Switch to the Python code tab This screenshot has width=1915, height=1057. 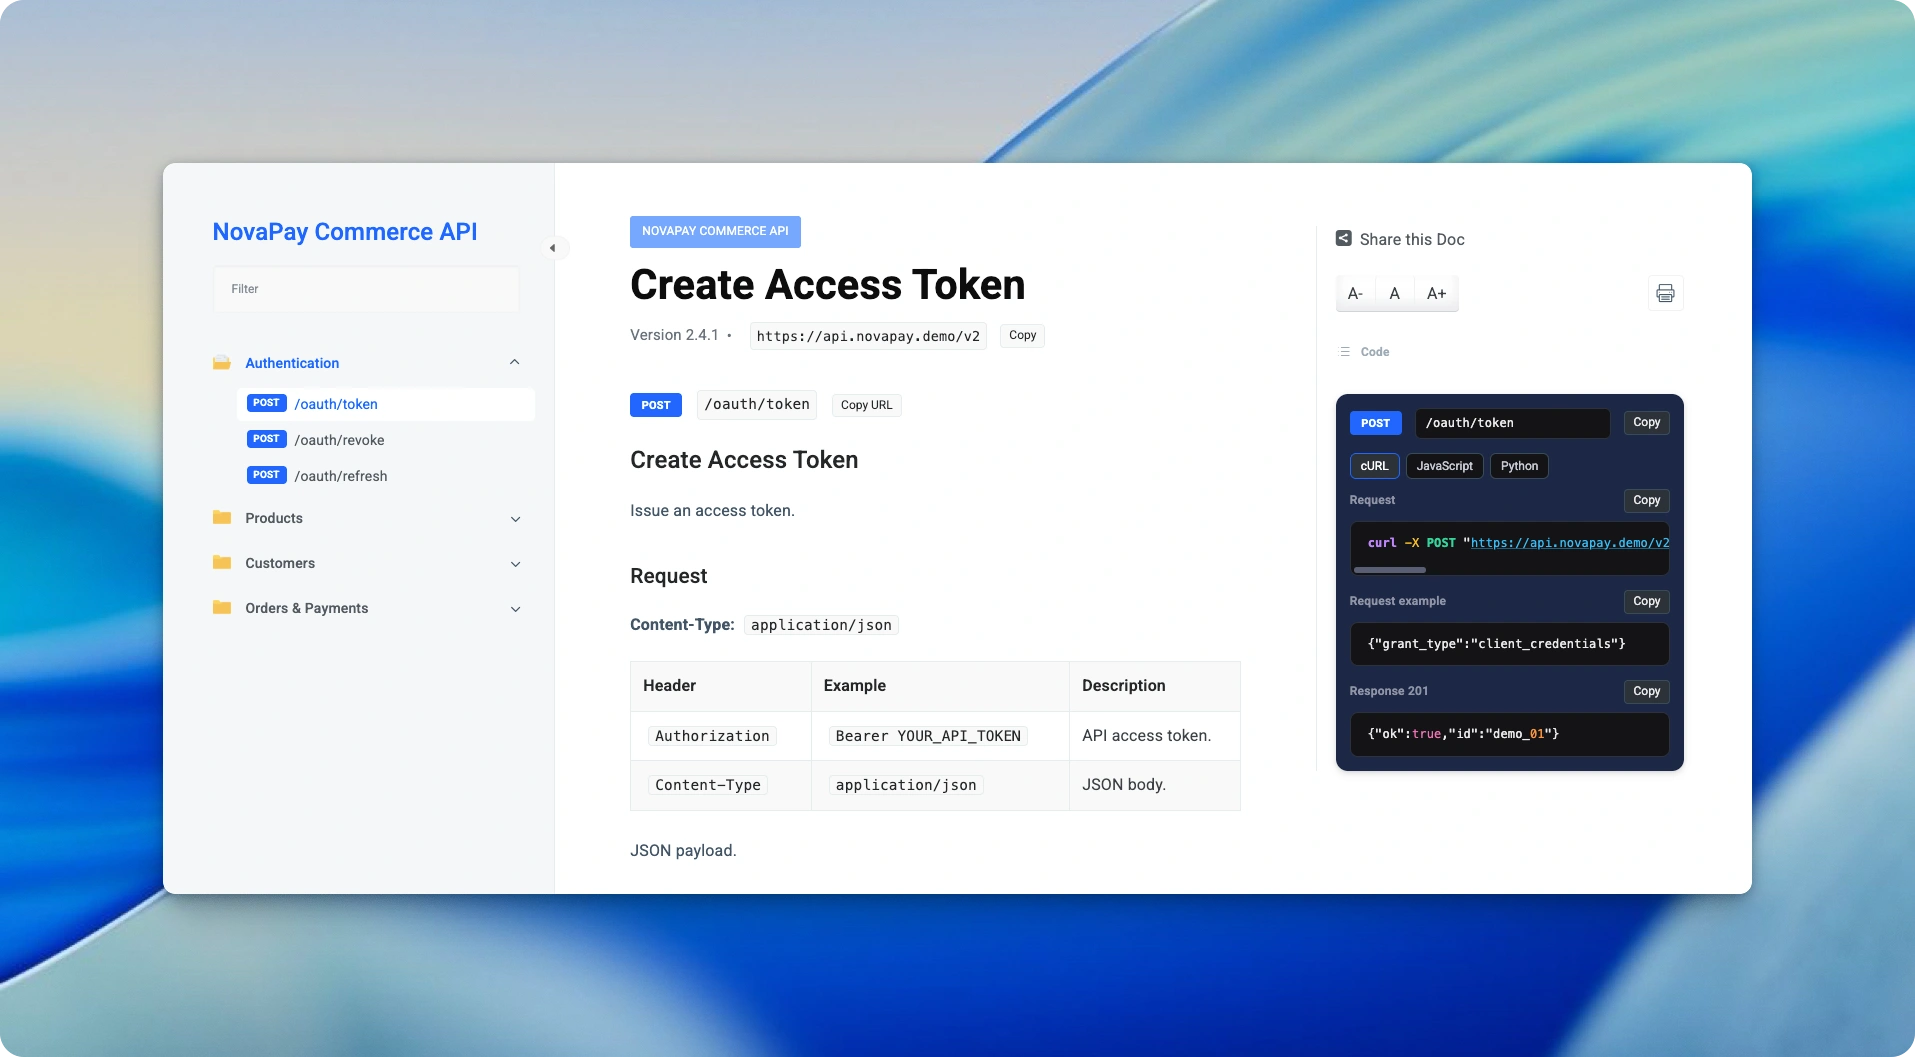pos(1519,466)
